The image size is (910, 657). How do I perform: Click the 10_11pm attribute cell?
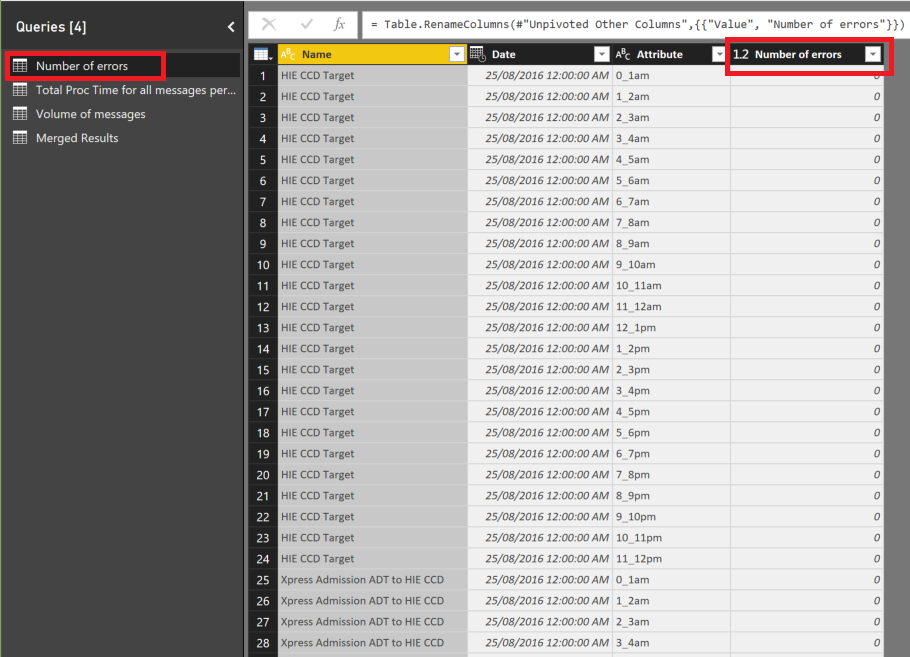[x=671, y=538]
